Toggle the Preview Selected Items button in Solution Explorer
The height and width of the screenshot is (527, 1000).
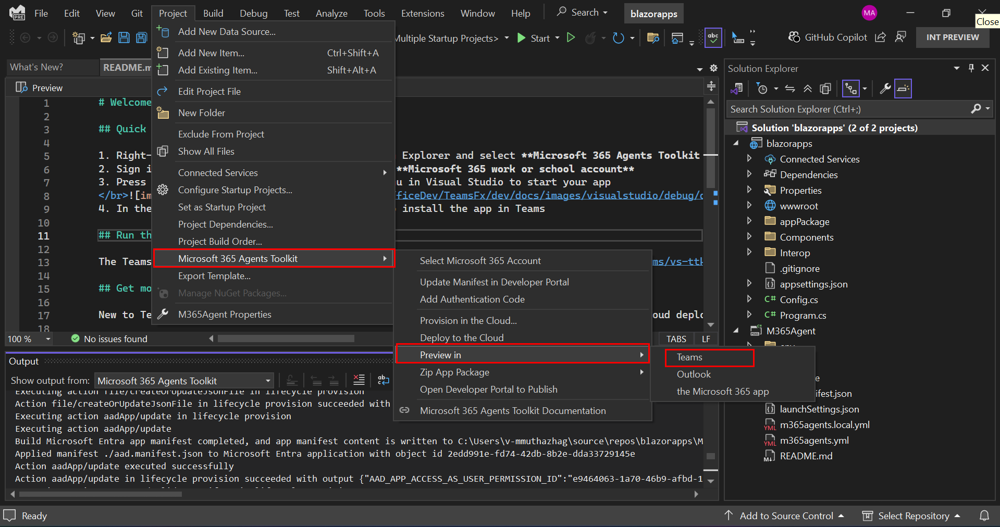903,89
